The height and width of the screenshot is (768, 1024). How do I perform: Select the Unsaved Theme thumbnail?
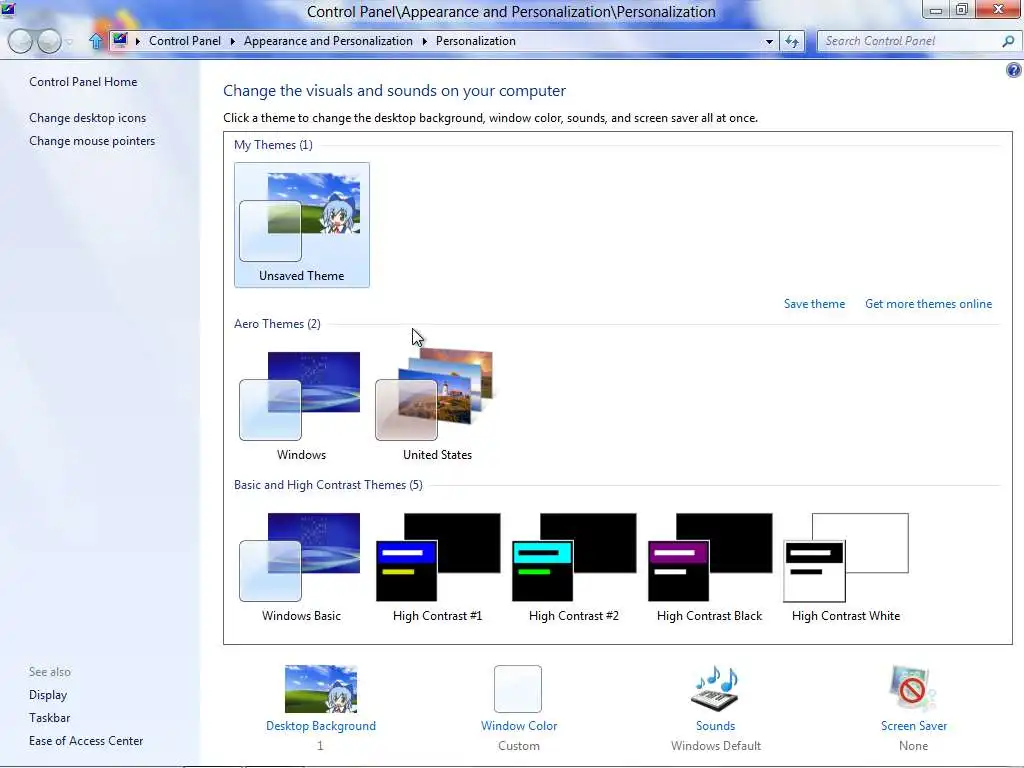pos(301,225)
